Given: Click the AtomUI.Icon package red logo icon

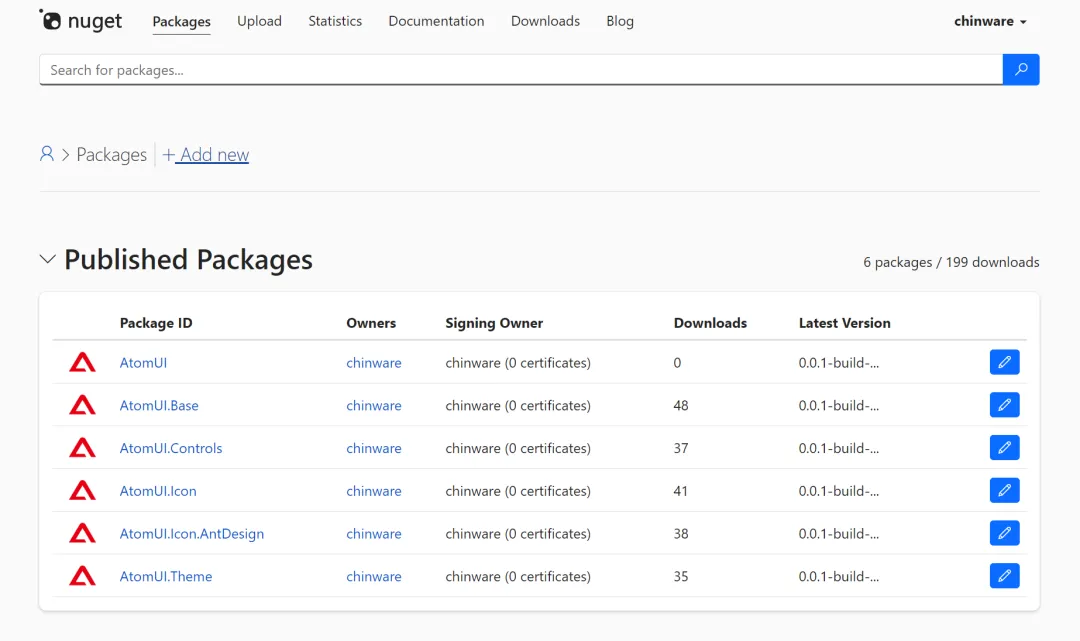Looking at the screenshot, I should click(x=82, y=490).
